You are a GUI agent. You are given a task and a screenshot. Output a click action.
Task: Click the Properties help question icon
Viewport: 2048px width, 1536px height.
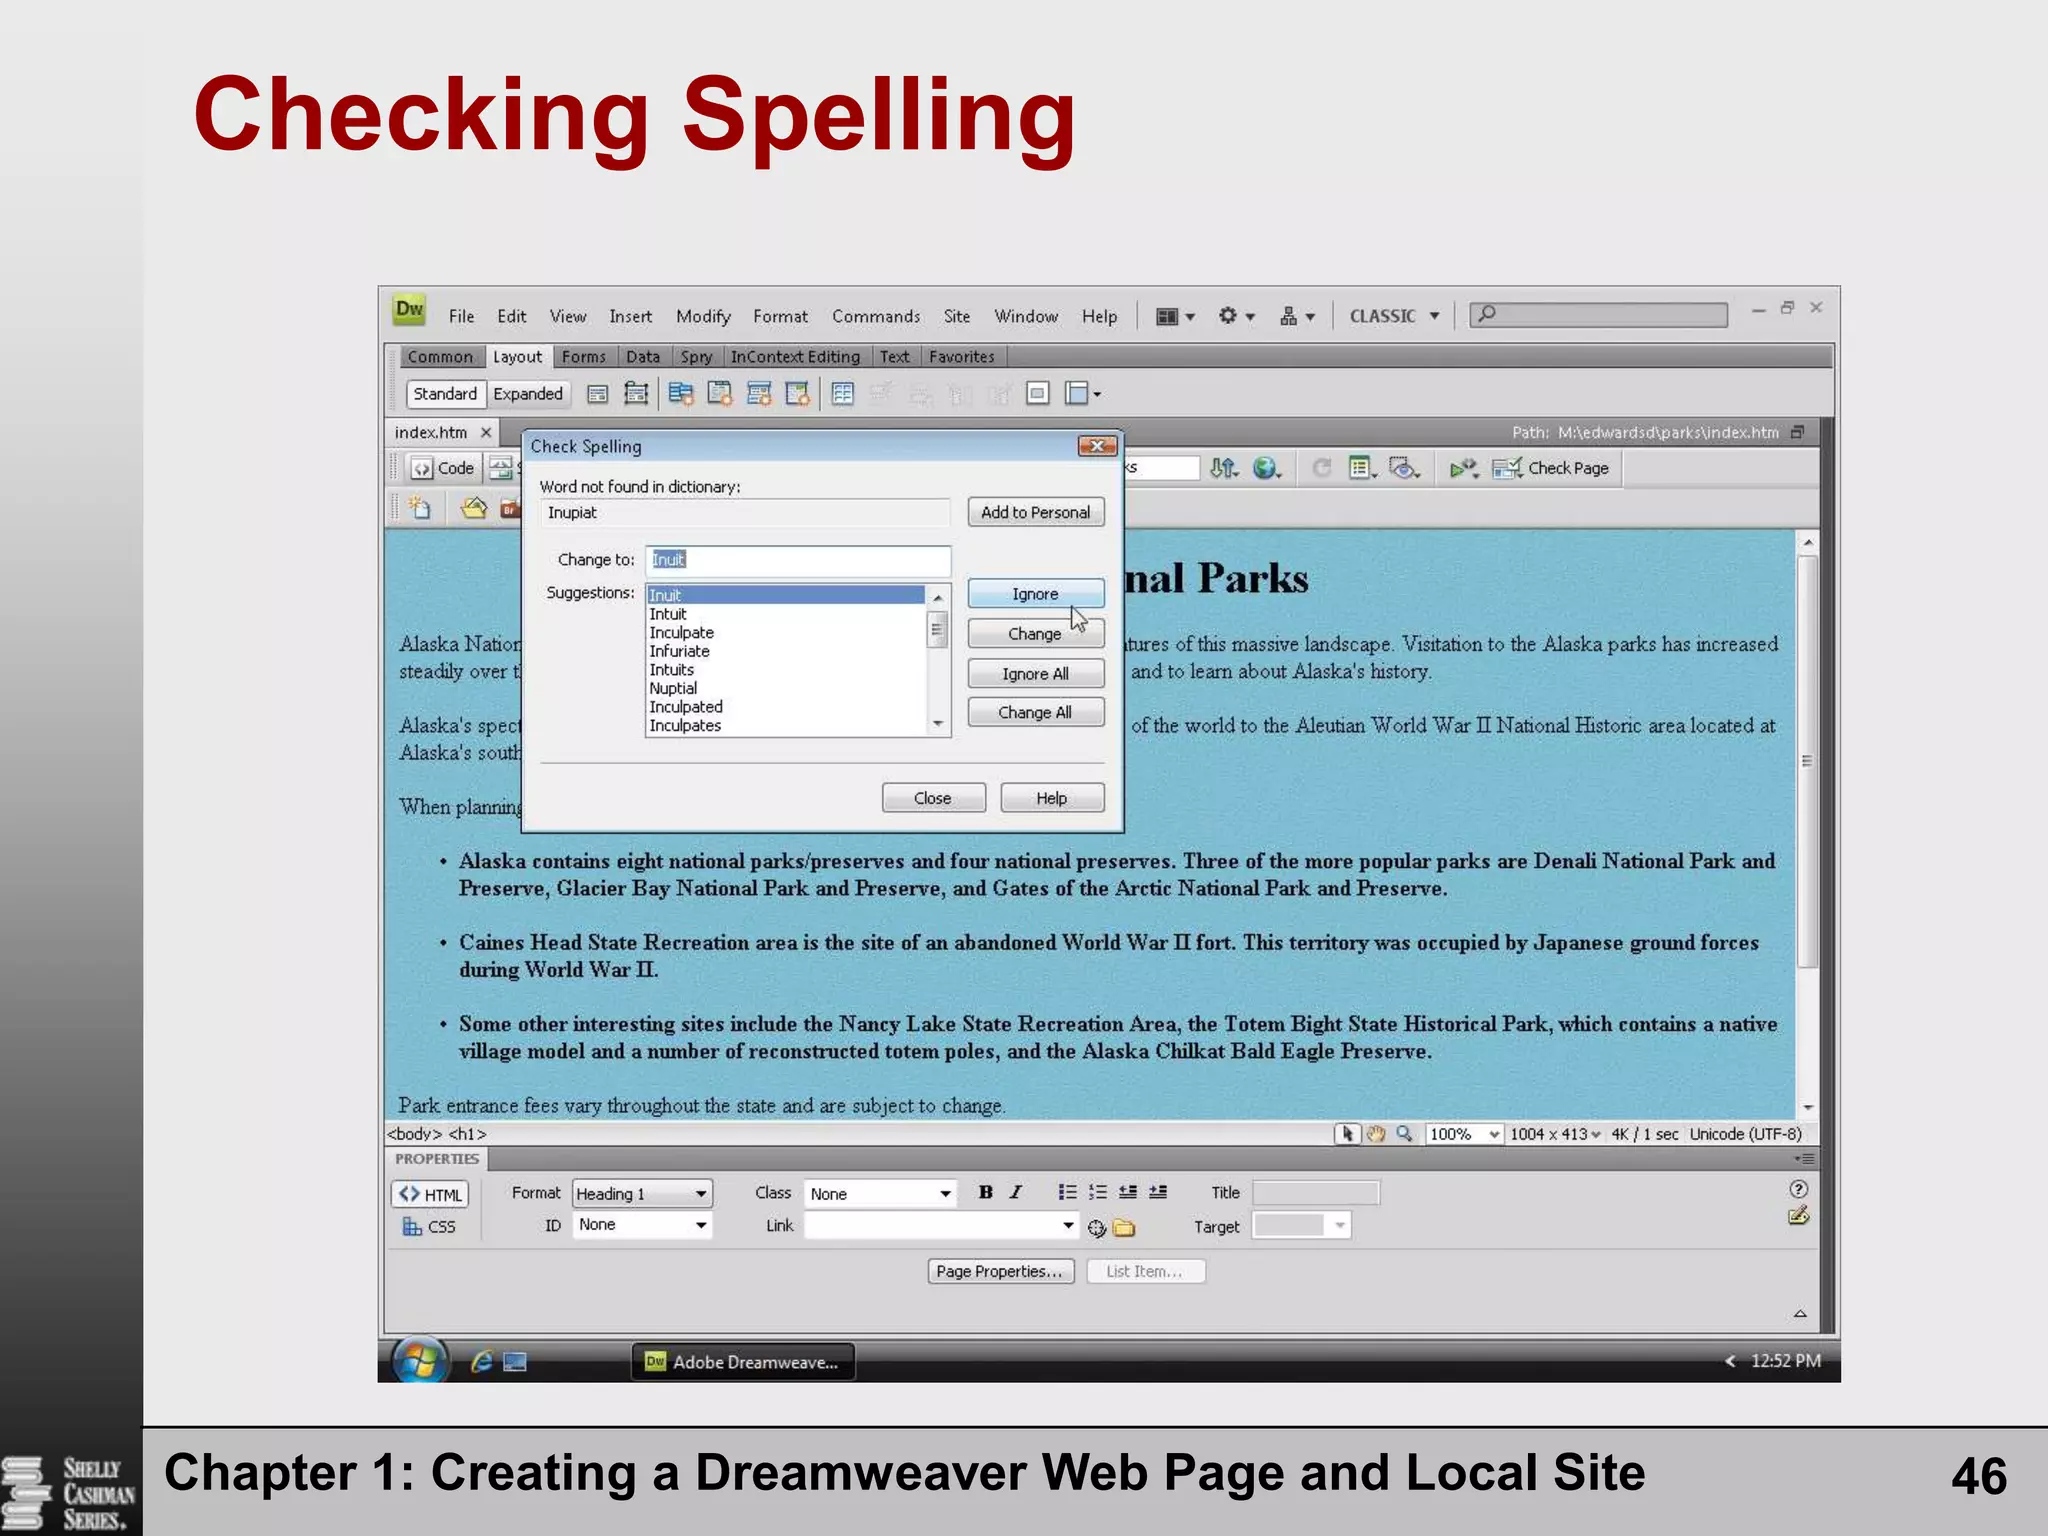[1798, 1189]
